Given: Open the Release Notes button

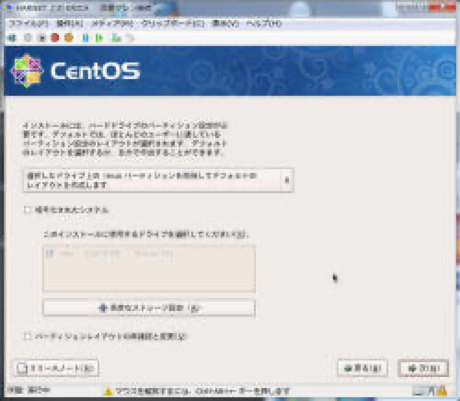Looking at the screenshot, I should [x=56, y=368].
